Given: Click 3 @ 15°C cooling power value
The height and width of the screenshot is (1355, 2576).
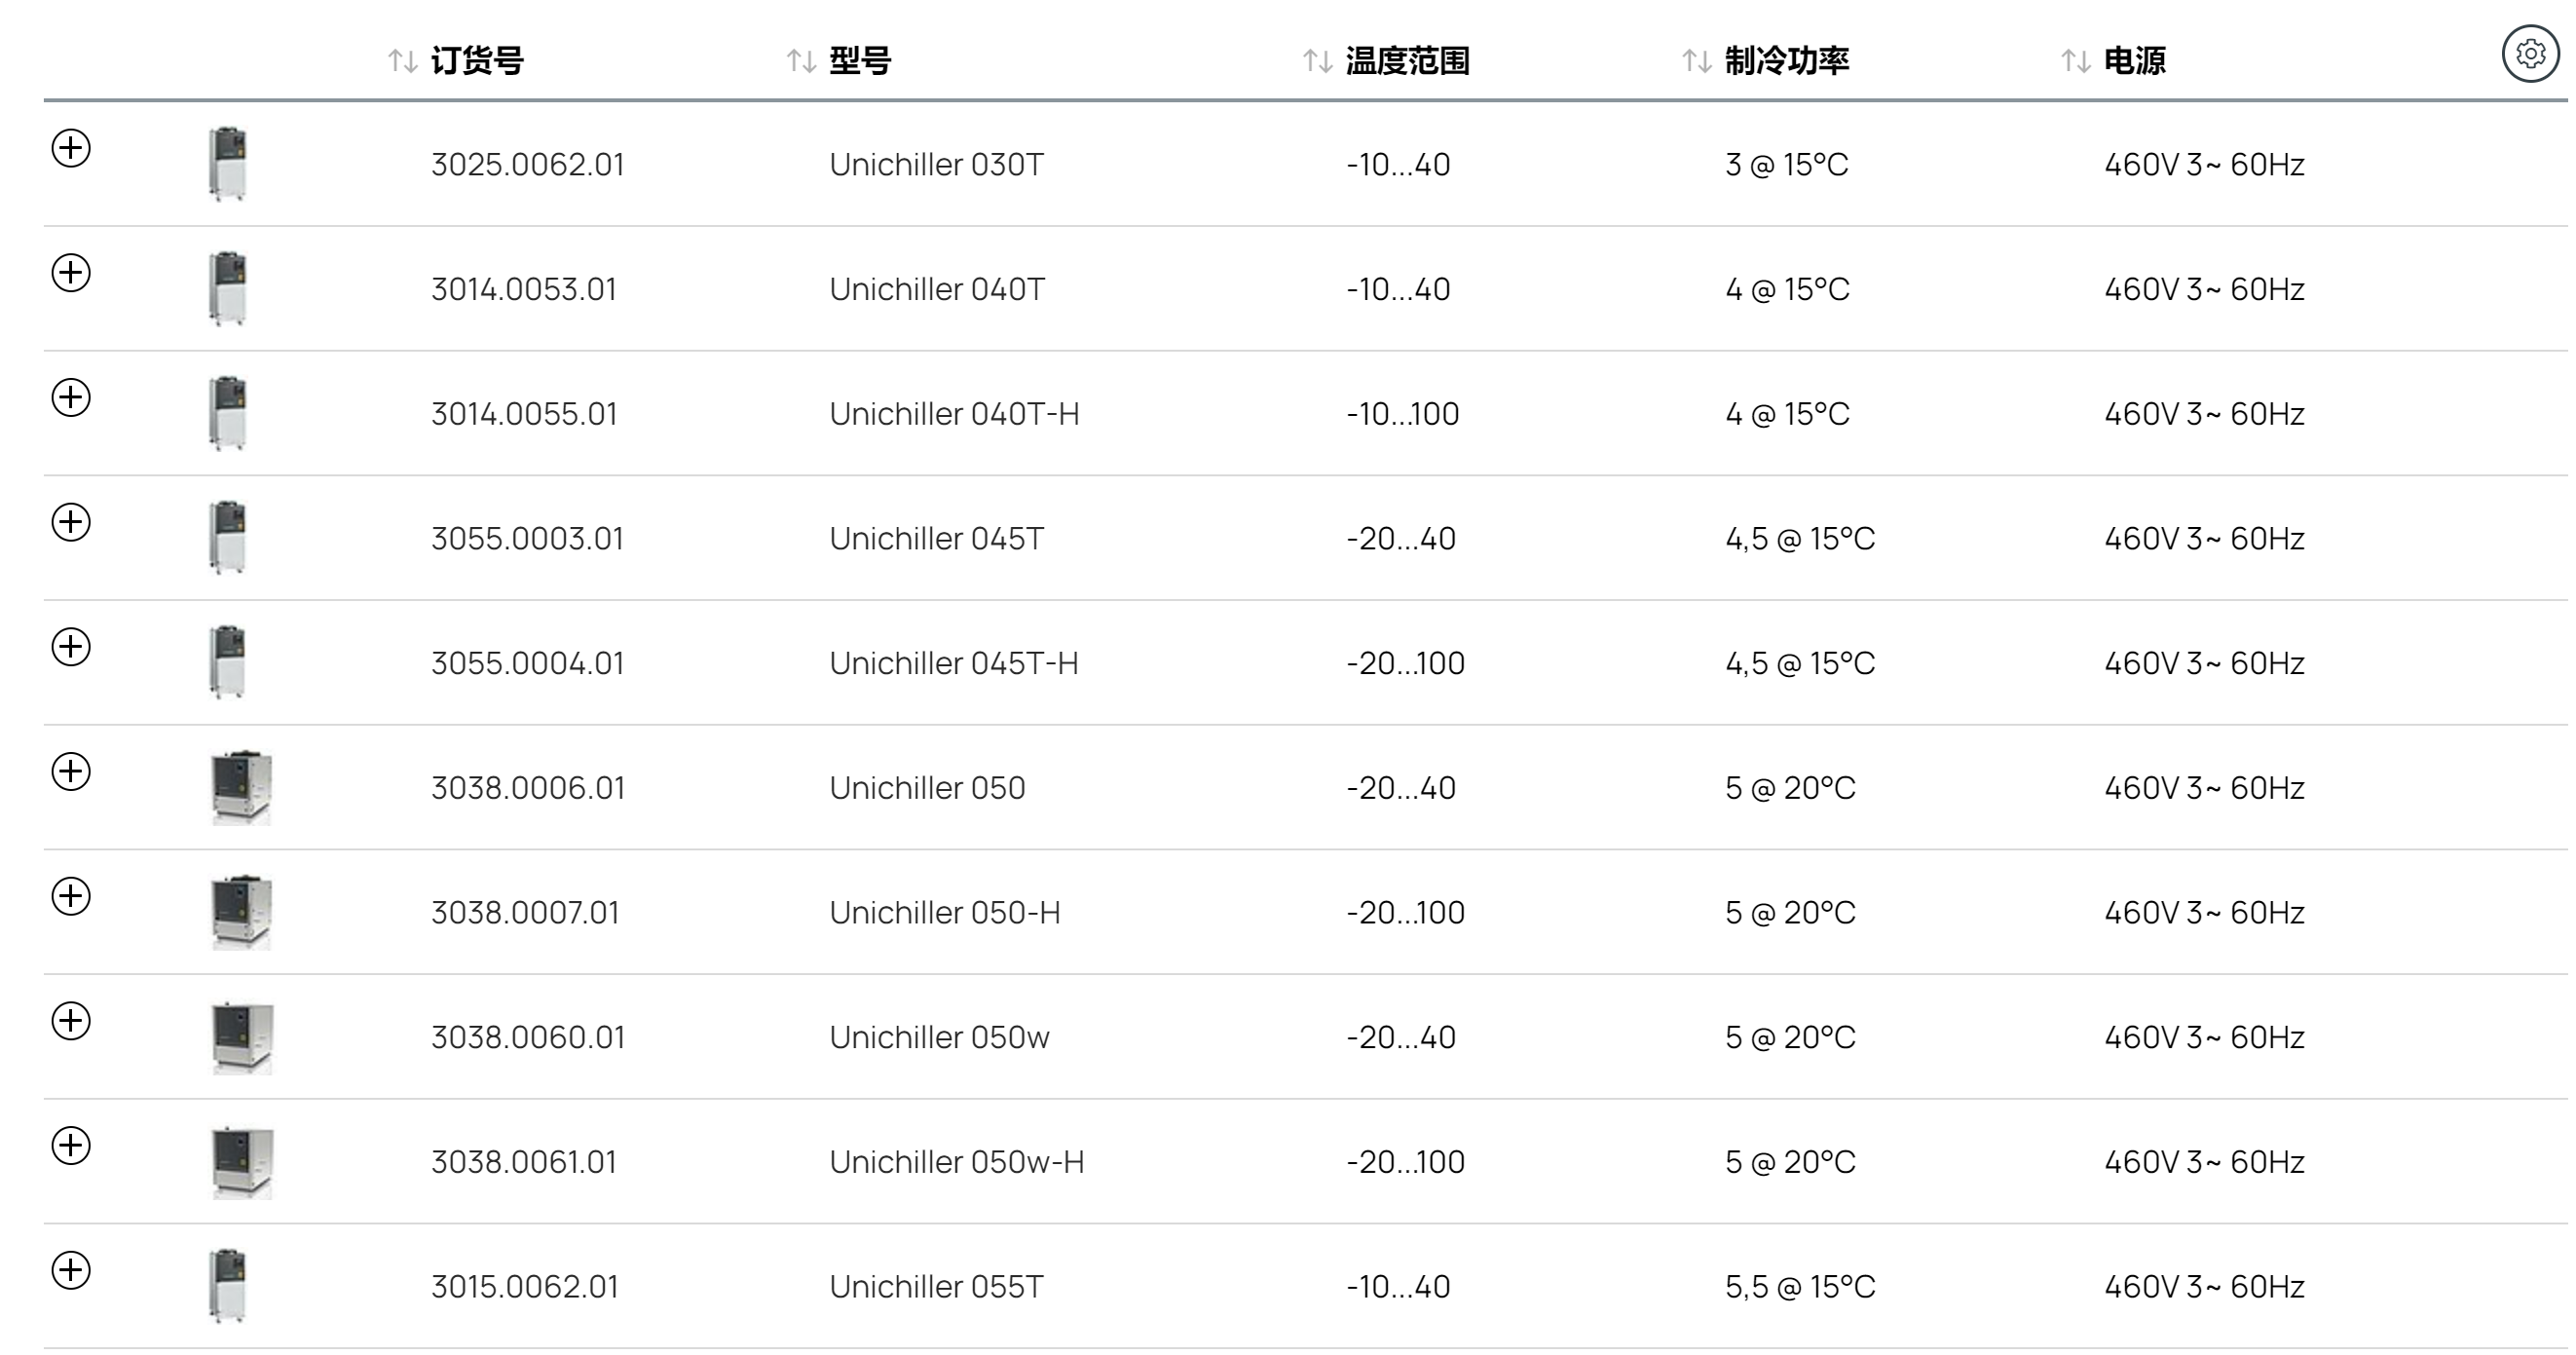Looking at the screenshot, I should 1787,164.
